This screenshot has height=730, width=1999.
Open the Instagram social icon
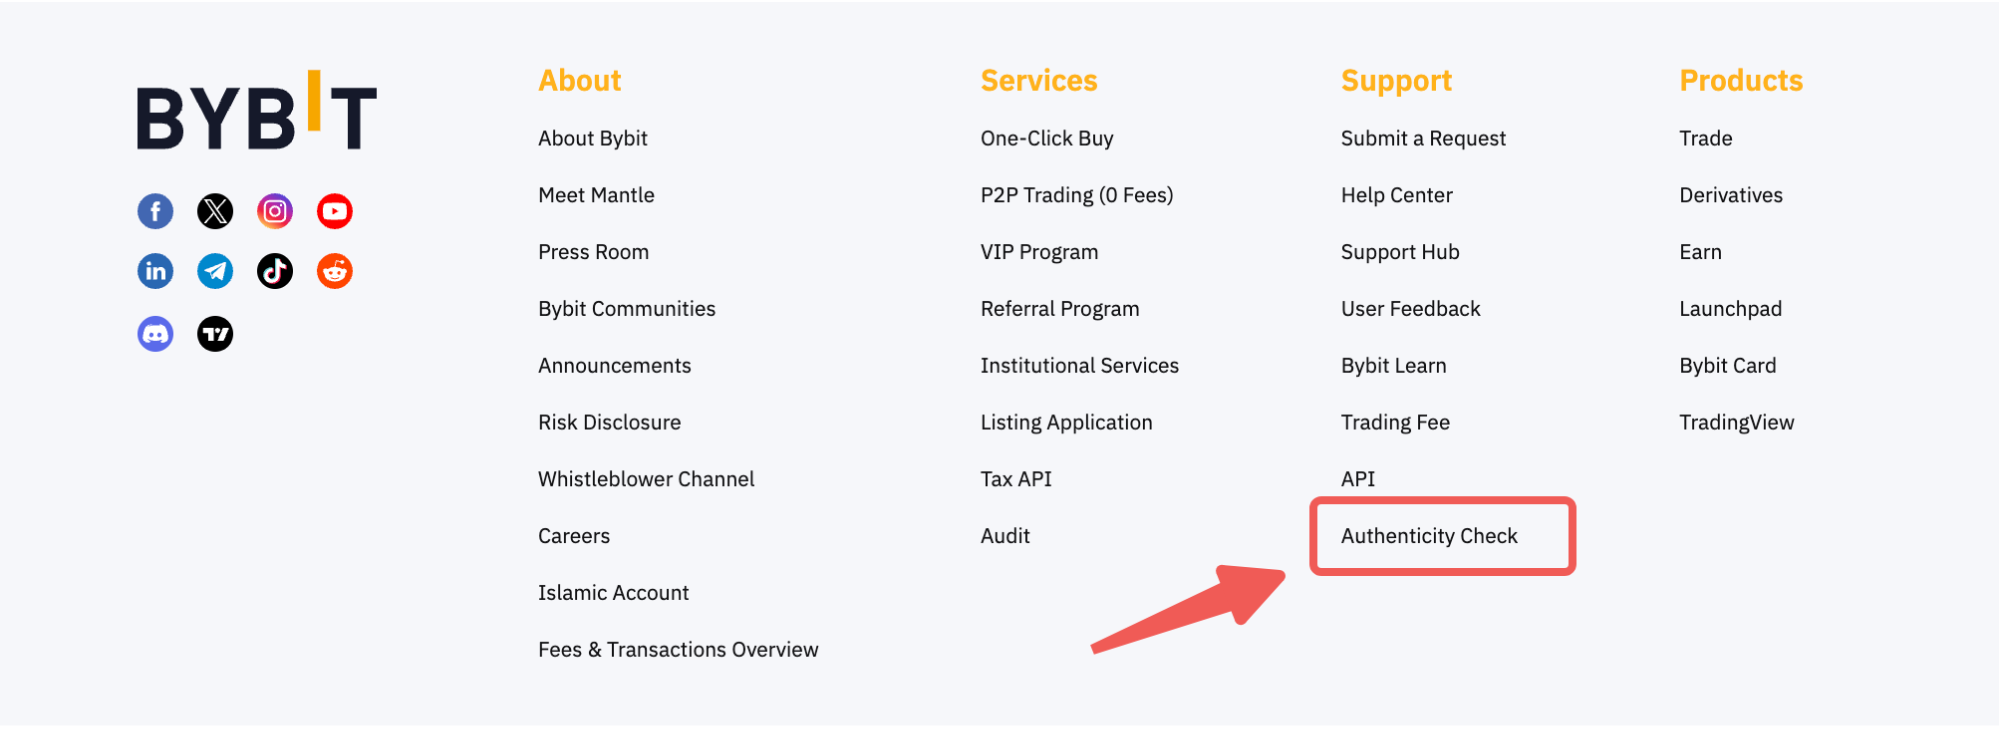pyautogui.click(x=275, y=211)
